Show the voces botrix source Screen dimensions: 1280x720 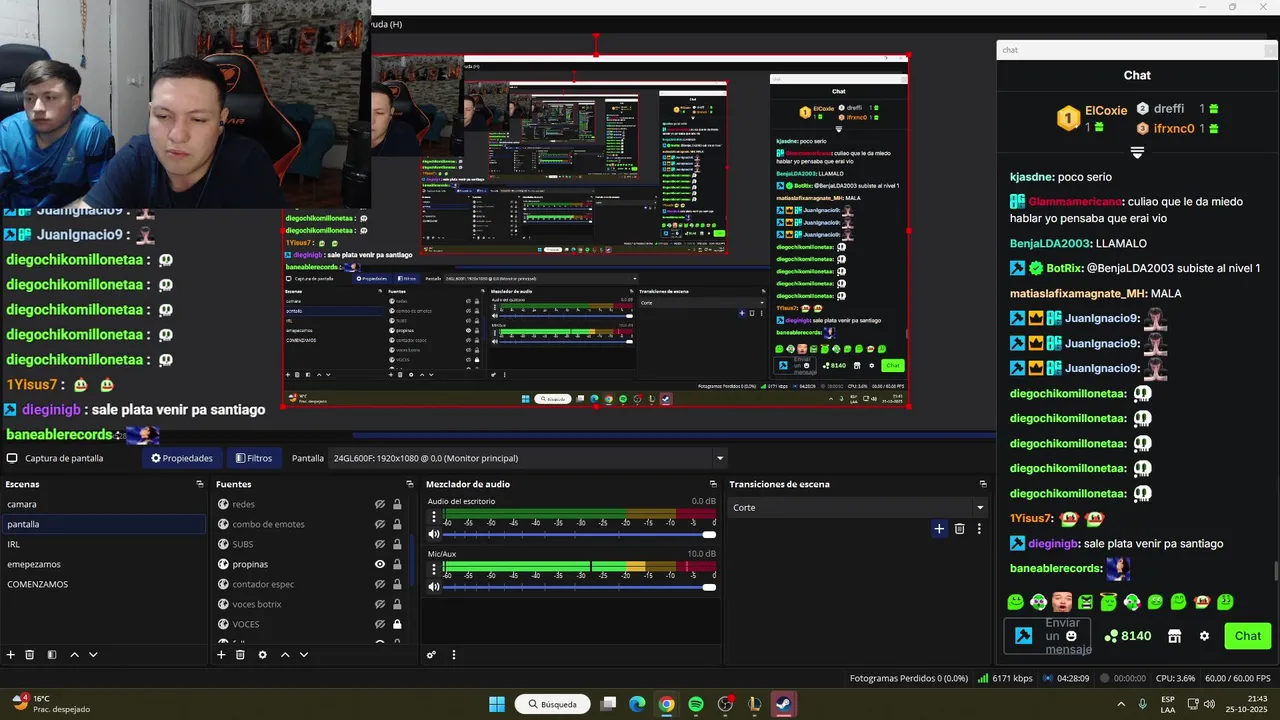pos(380,604)
